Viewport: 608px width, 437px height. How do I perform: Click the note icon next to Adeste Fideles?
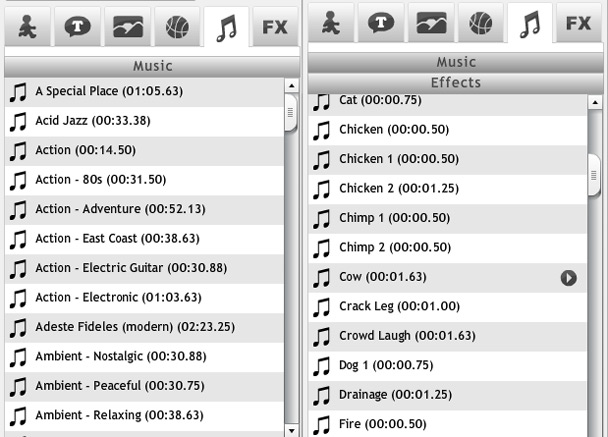18,327
